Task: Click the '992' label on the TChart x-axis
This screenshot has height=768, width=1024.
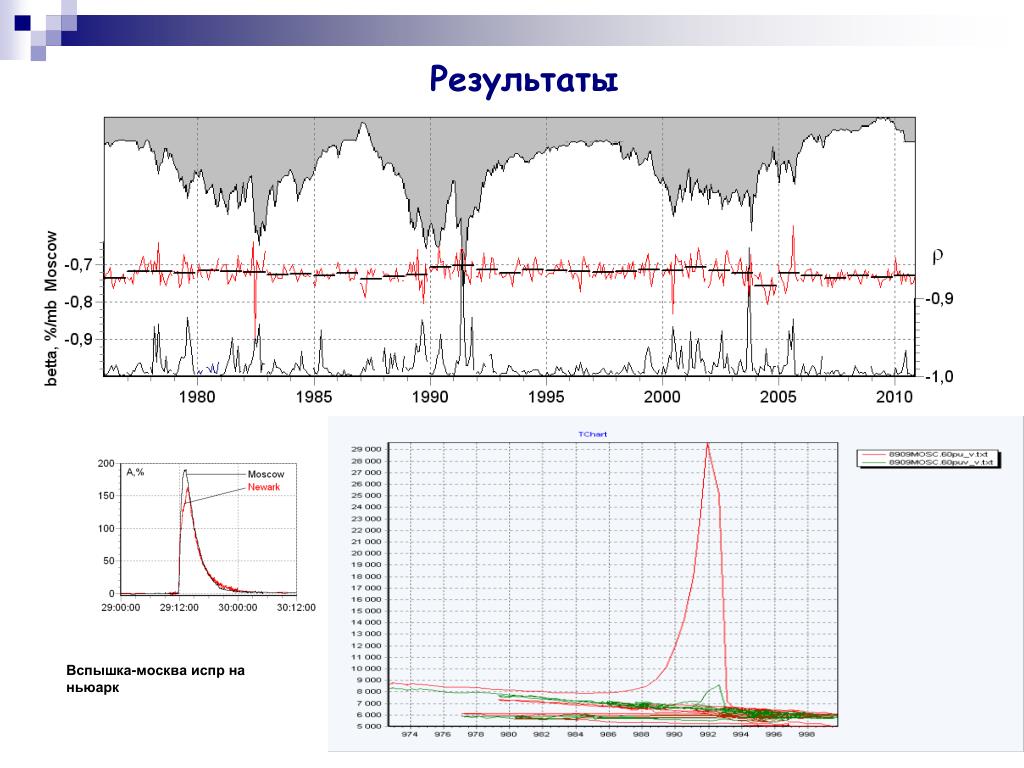Action: point(708,735)
